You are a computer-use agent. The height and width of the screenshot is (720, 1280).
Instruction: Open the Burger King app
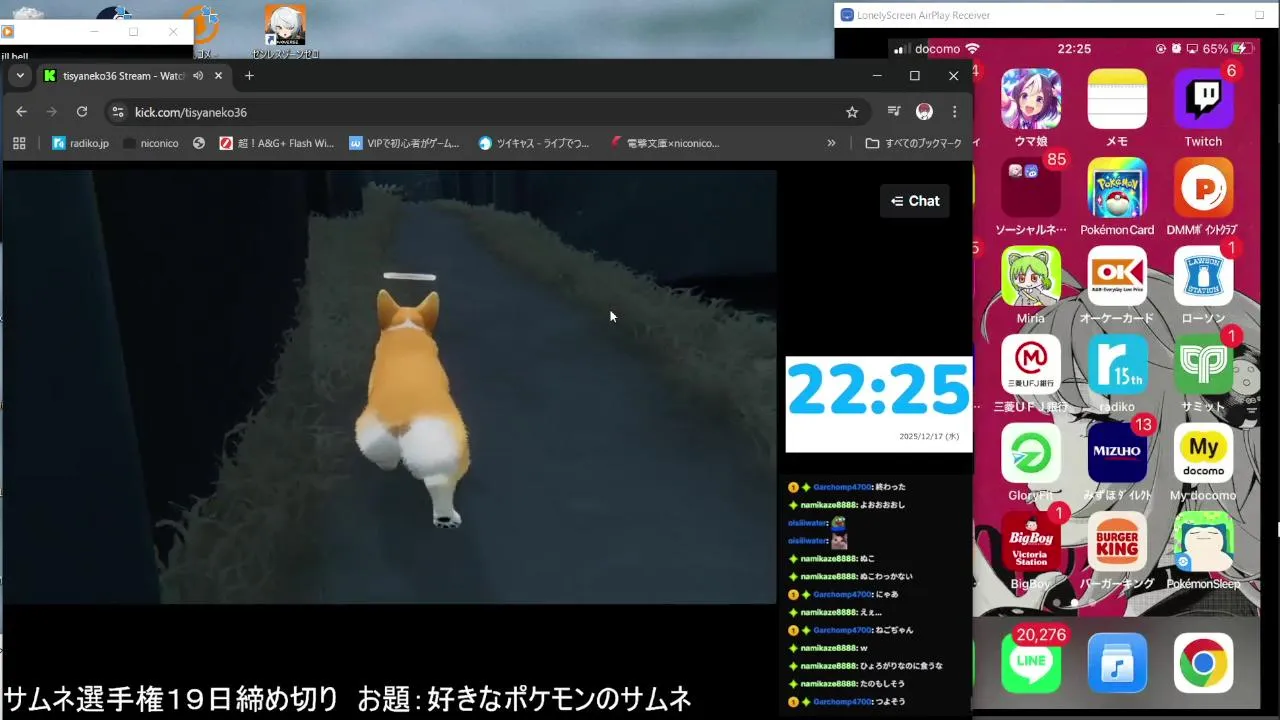click(1117, 541)
